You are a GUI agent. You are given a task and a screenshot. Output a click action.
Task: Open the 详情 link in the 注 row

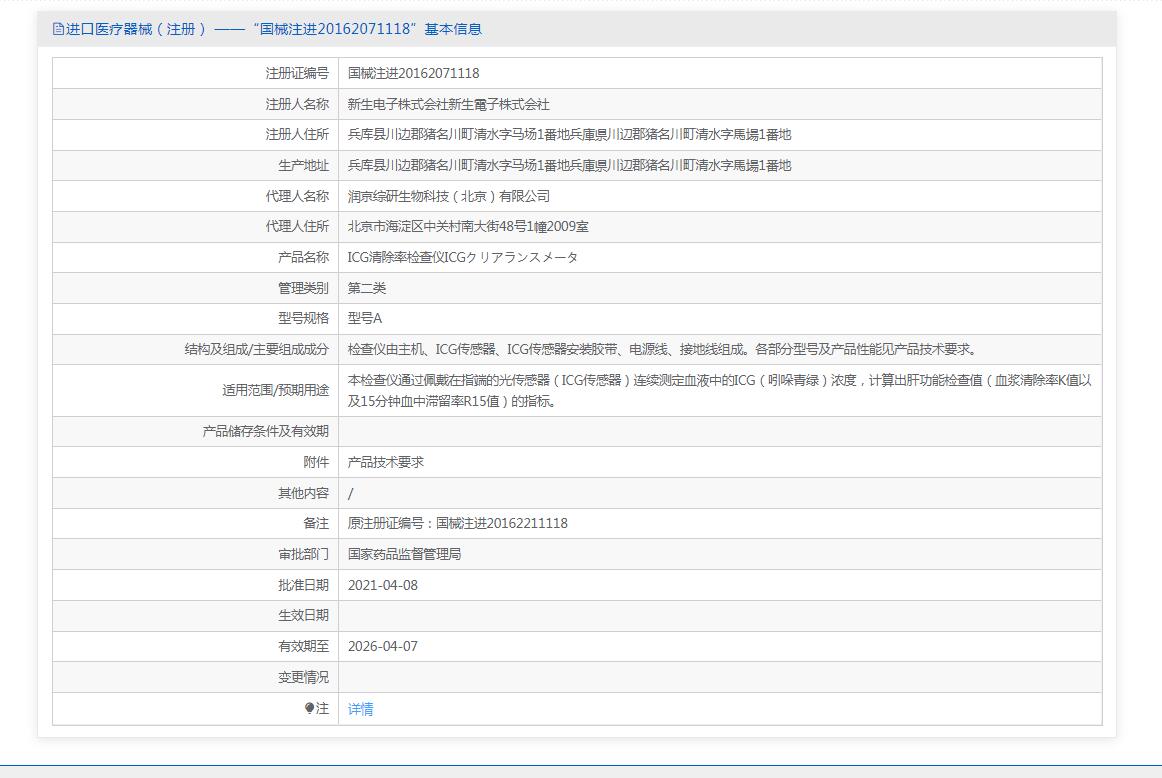[x=361, y=709]
